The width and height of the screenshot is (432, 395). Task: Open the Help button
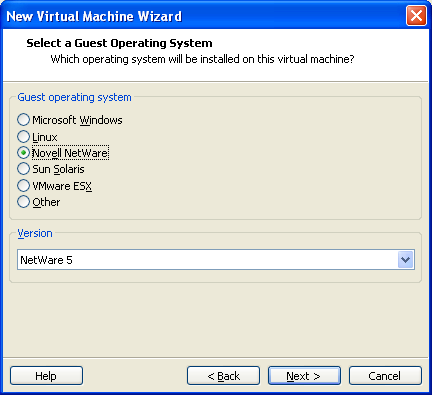(x=46, y=376)
